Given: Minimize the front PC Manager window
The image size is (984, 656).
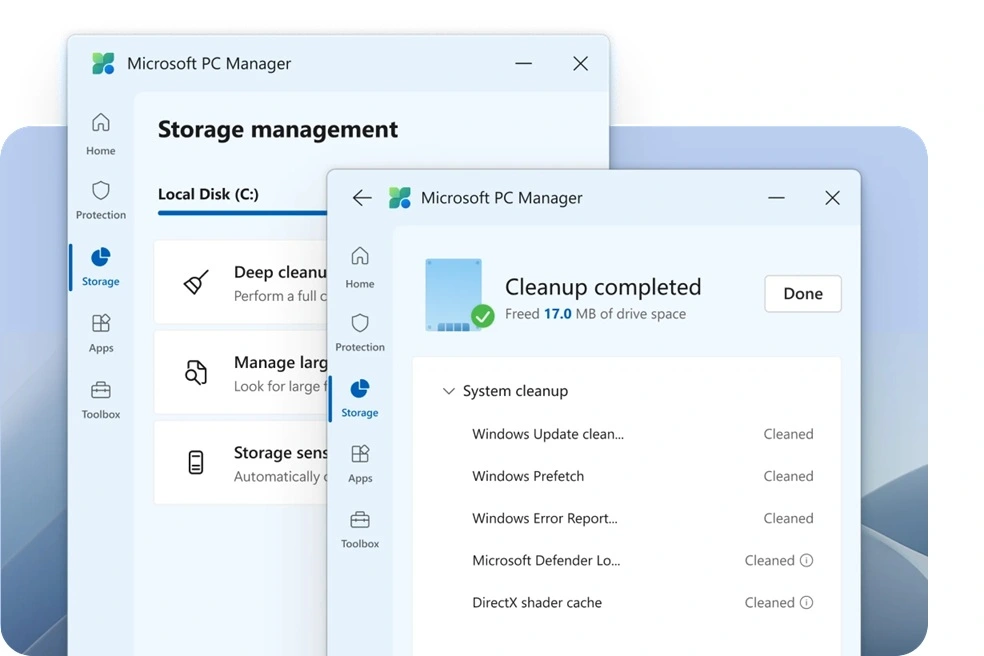Looking at the screenshot, I should [x=776, y=198].
